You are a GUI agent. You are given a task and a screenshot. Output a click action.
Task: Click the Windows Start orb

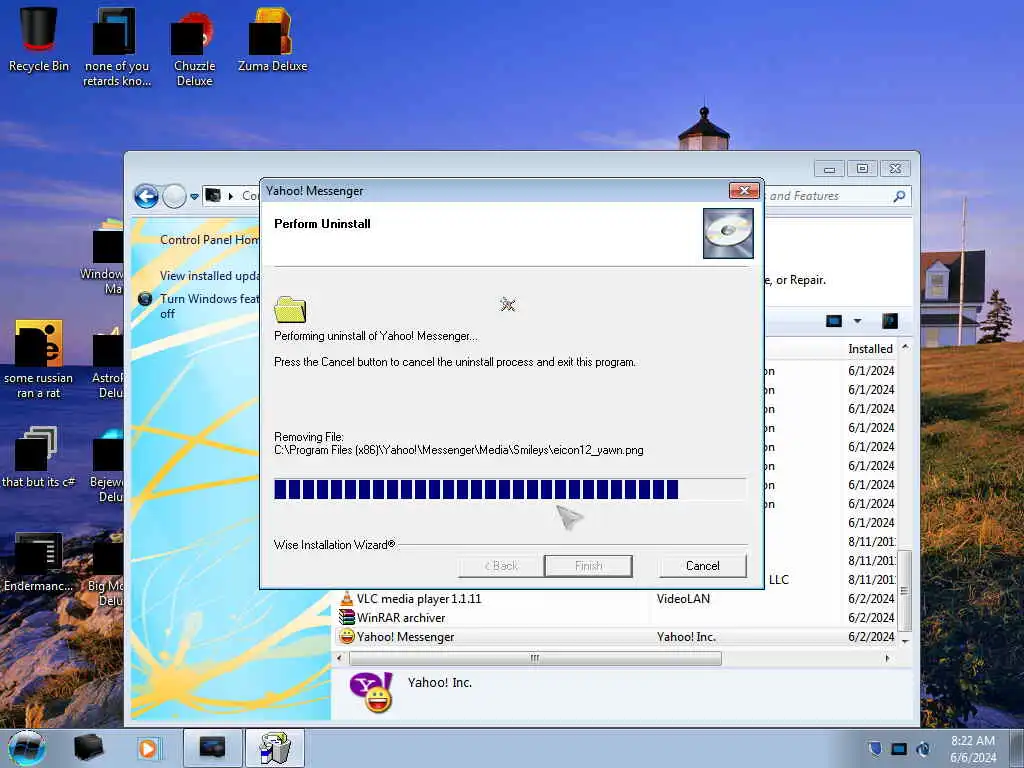[x=27, y=748]
